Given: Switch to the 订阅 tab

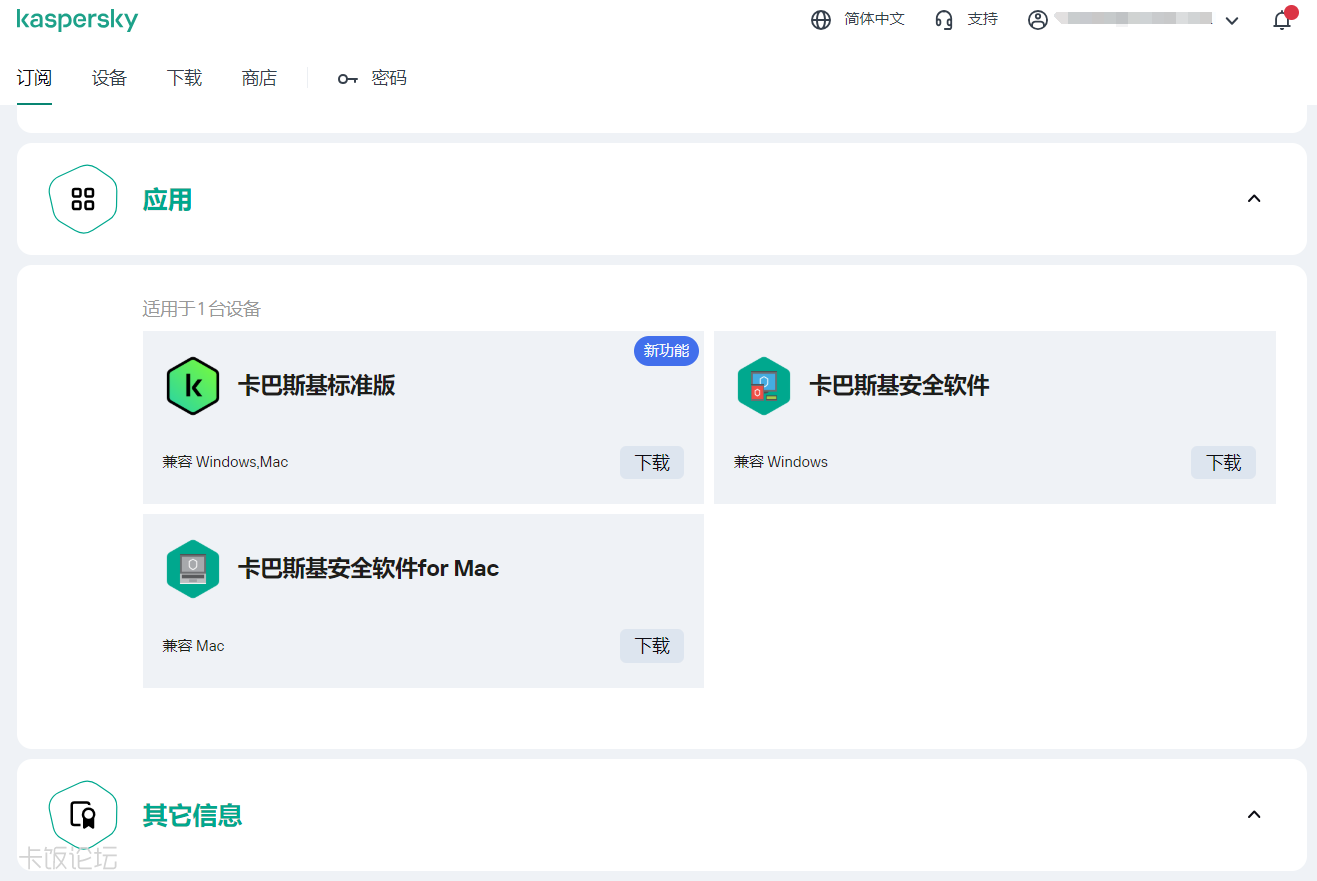Looking at the screenshot, I should [x=34, y=78].
